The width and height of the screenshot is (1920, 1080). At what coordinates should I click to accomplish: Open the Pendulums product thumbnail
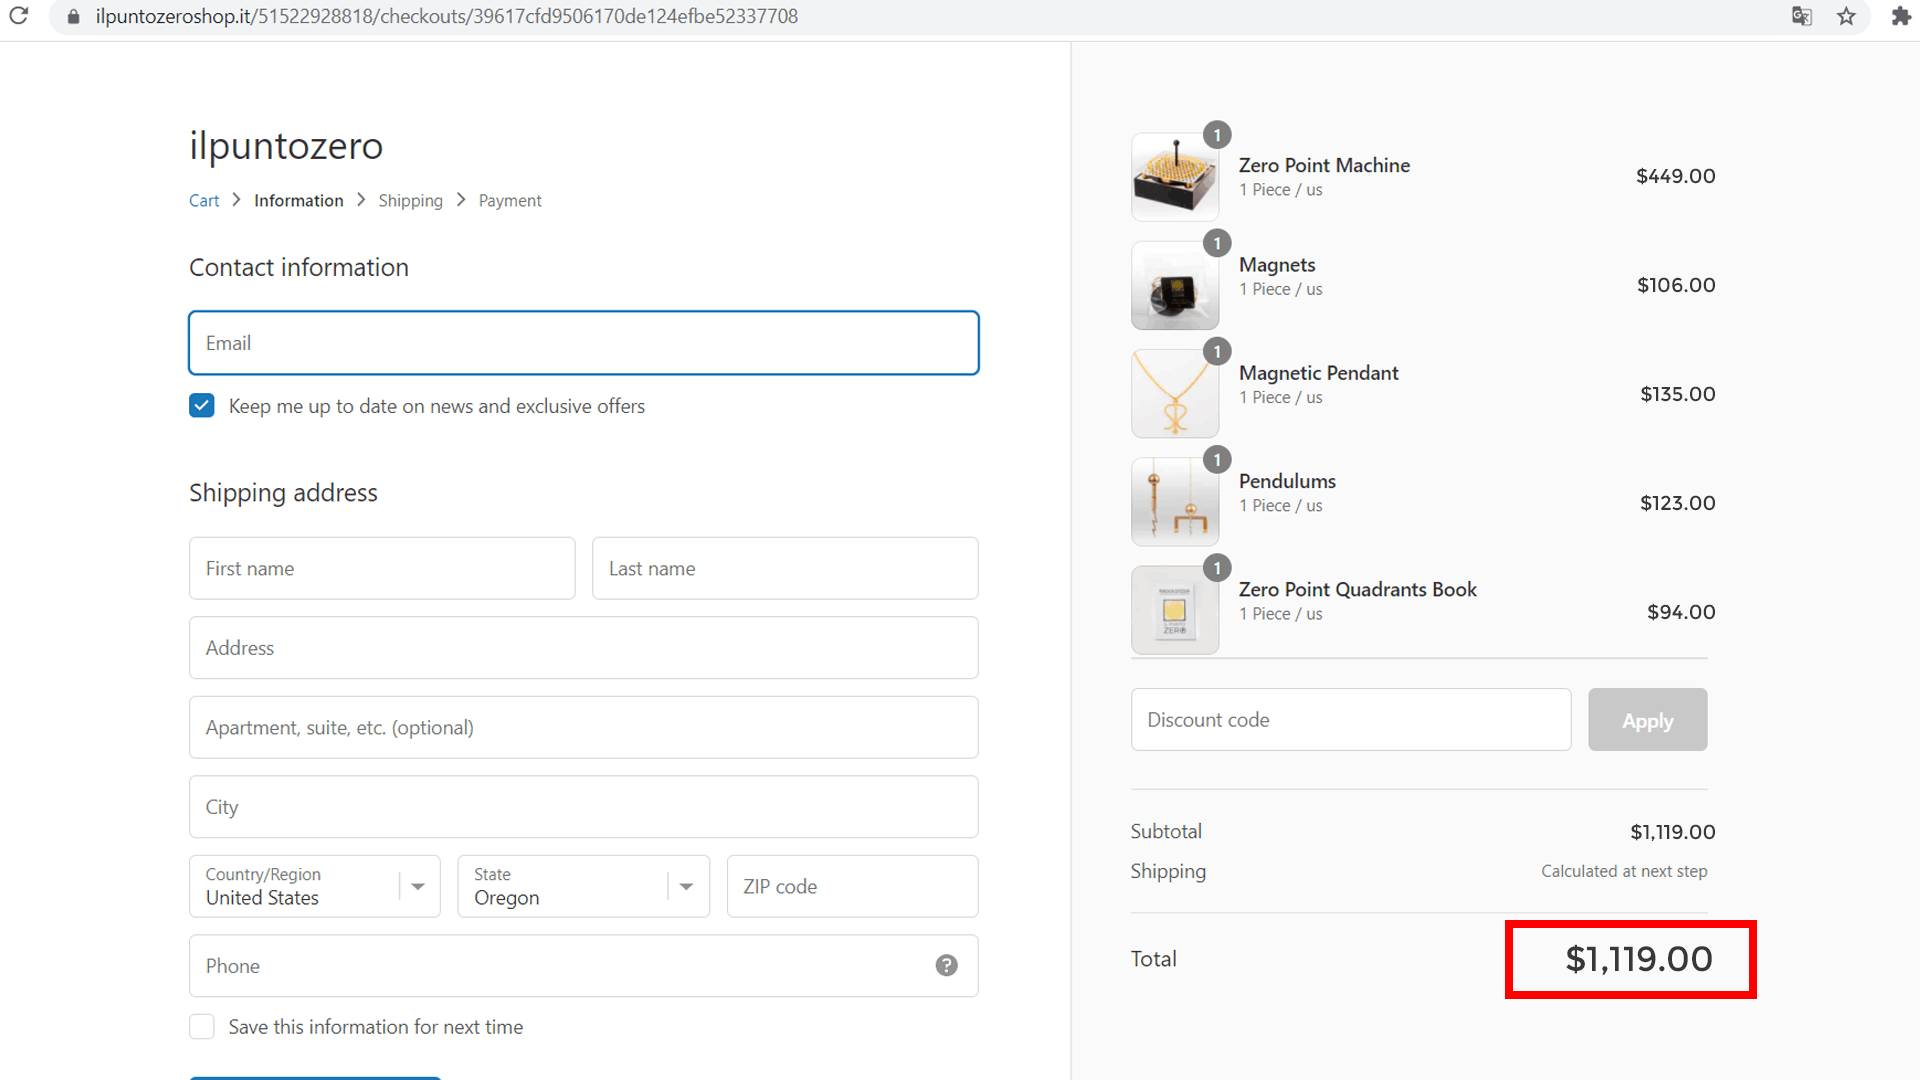pos(1175,502)
